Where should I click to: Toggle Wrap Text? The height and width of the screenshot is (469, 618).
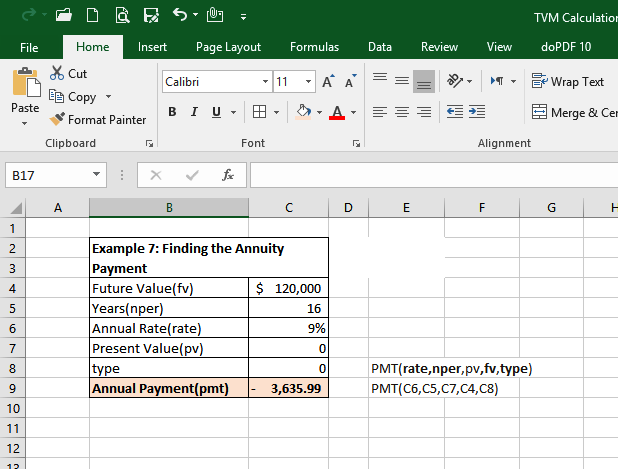(x=568, y=81)
